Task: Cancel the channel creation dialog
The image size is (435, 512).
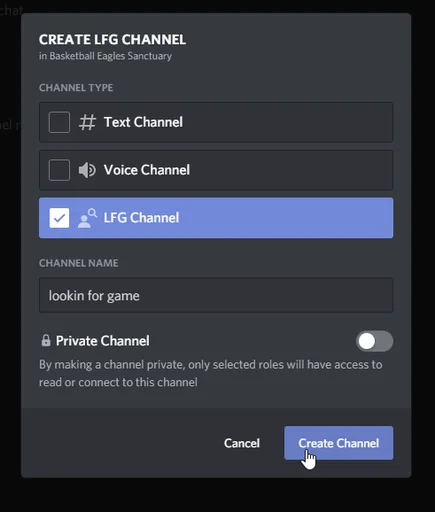Action: [242, 443]
